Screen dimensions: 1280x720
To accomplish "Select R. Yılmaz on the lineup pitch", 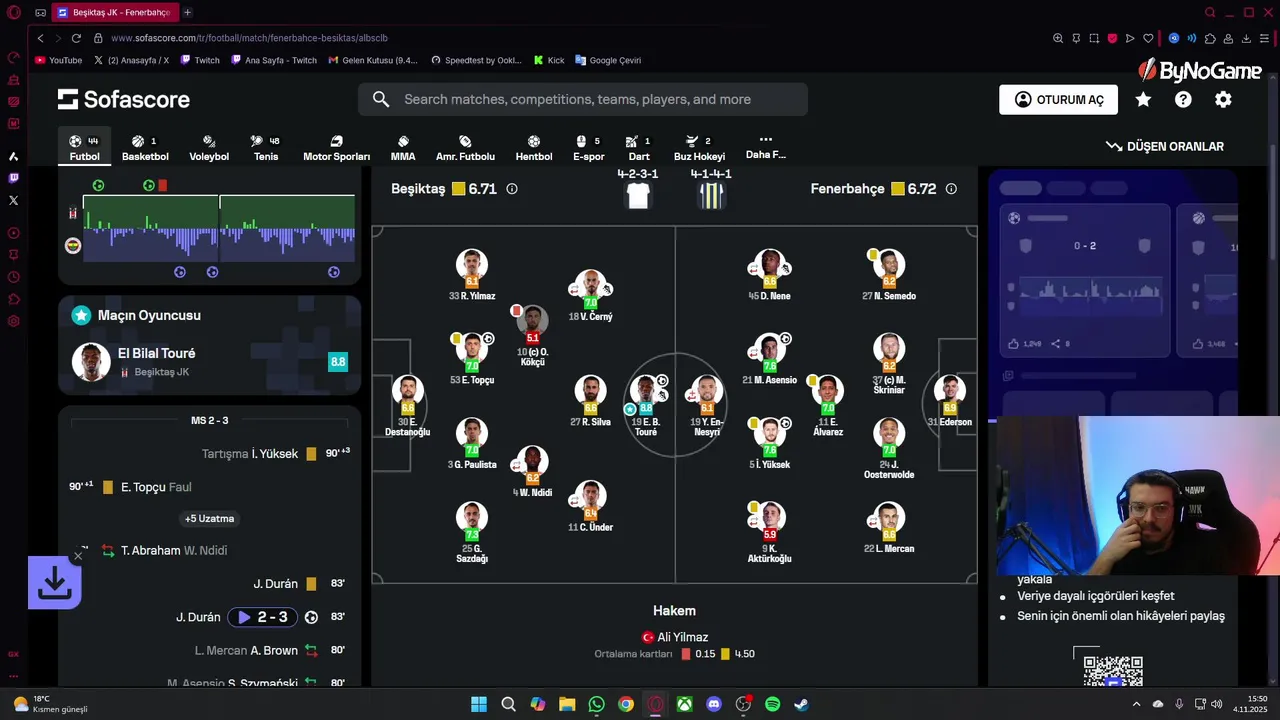I will (472, 274).
